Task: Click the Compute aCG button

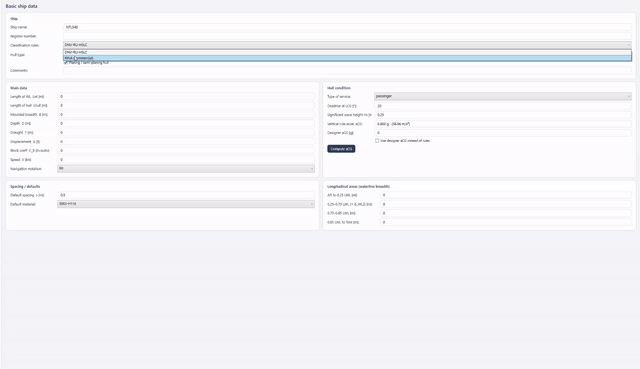Action: 341,149
